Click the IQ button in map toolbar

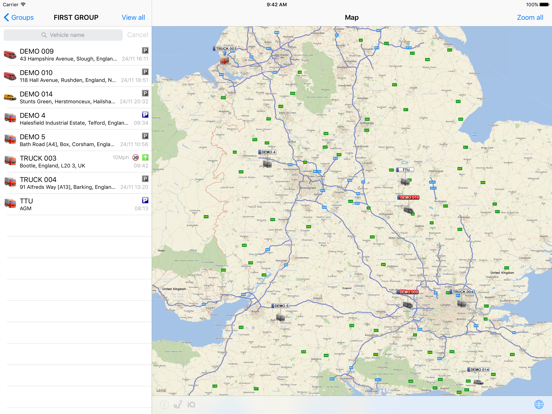pos(191,405)
